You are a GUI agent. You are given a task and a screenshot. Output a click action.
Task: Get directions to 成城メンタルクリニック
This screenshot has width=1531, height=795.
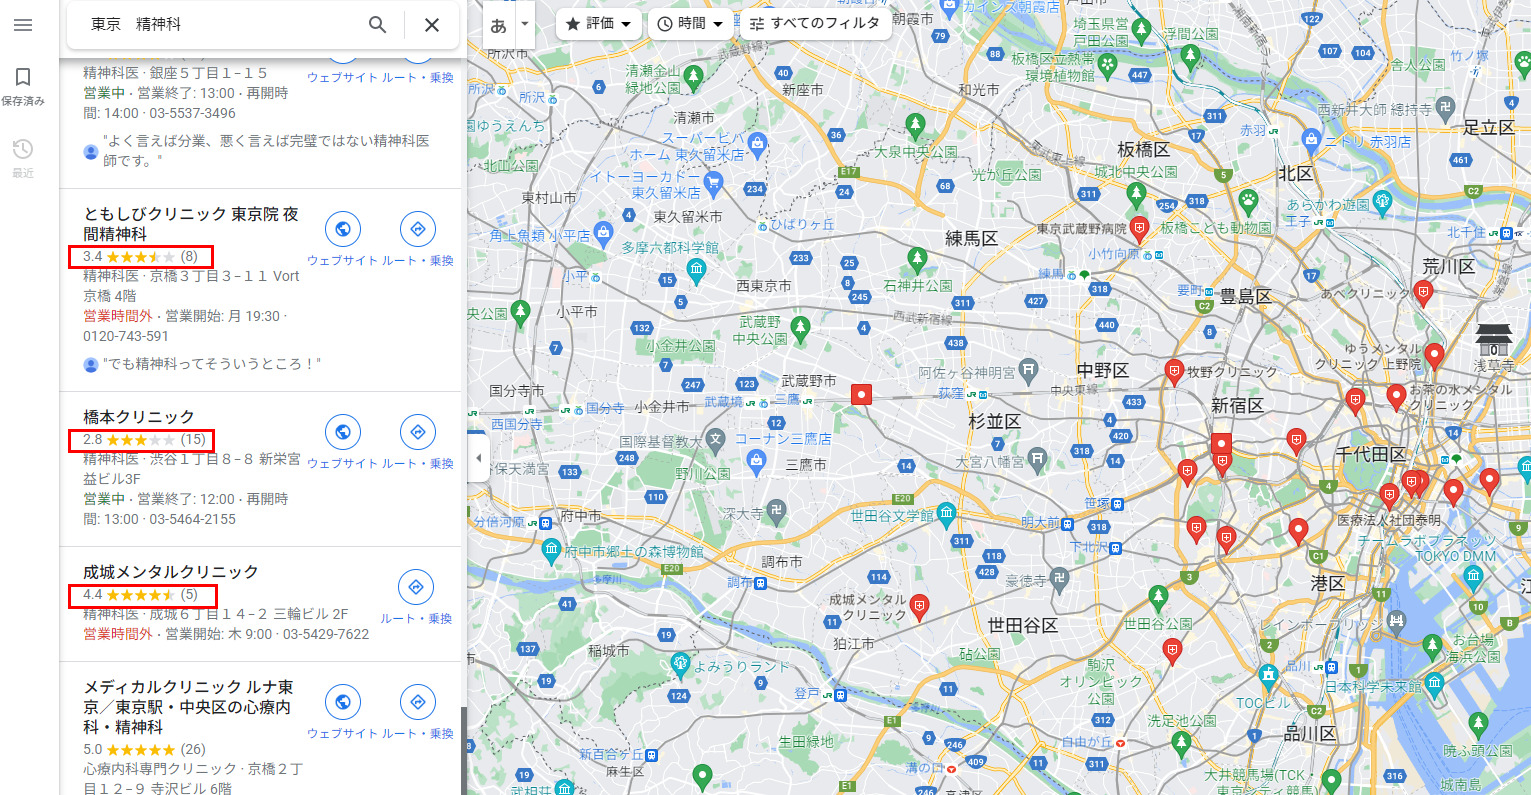pos(417,587)
